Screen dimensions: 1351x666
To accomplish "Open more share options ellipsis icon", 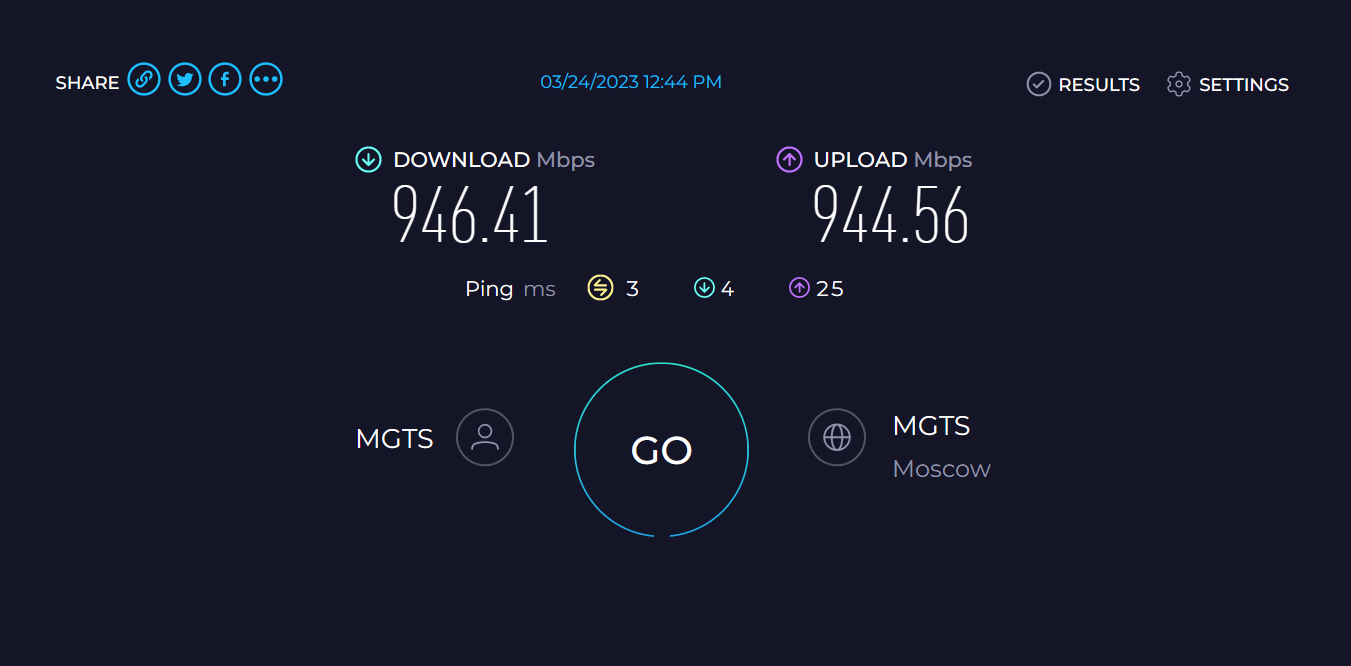I will pyautogui.click(x=266, y=79).
